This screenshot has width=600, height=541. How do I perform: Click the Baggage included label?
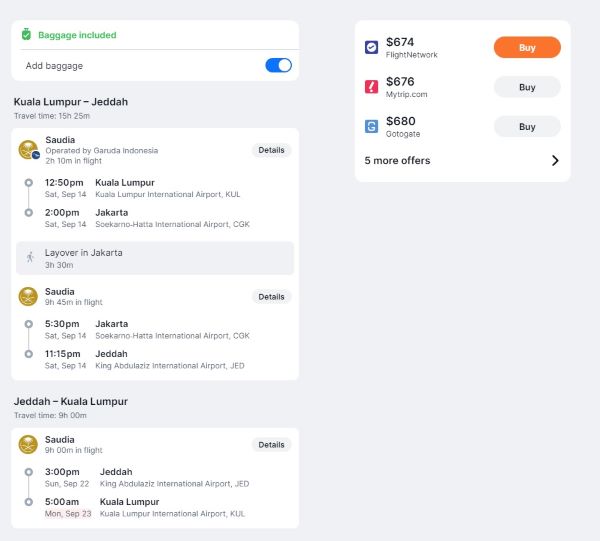77,35
